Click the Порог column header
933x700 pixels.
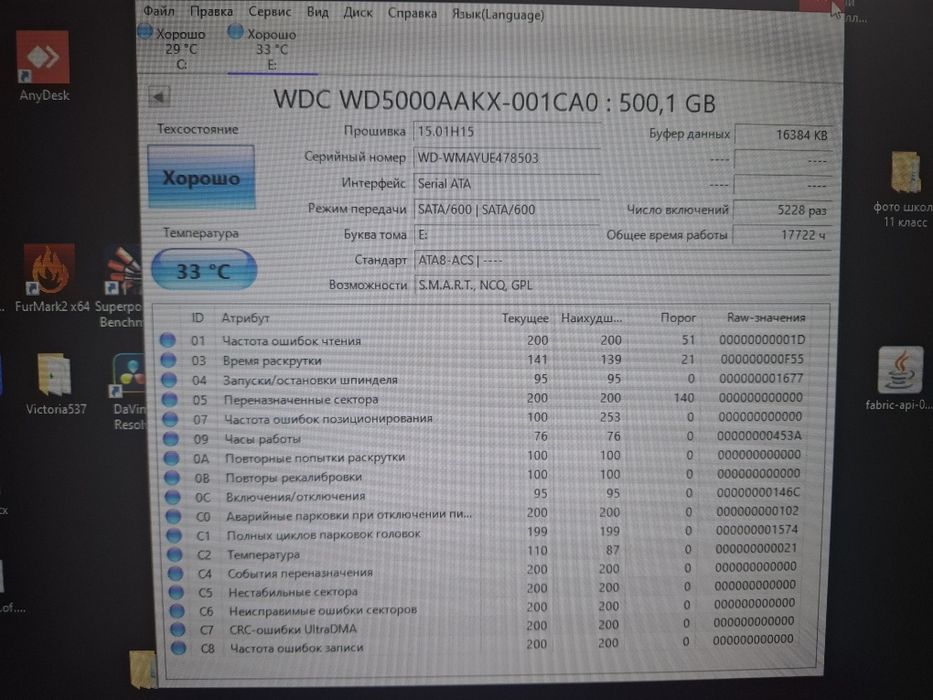(x=678, y=318)
